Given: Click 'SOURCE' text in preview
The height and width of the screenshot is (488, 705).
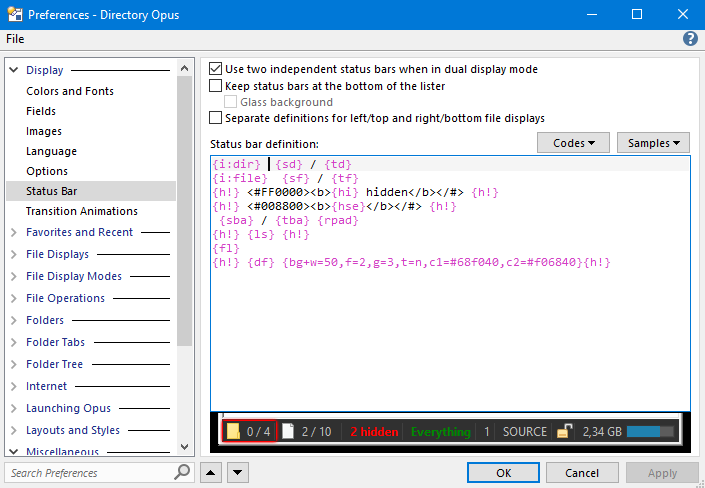Looking at the screenshot, I should 525,432.
